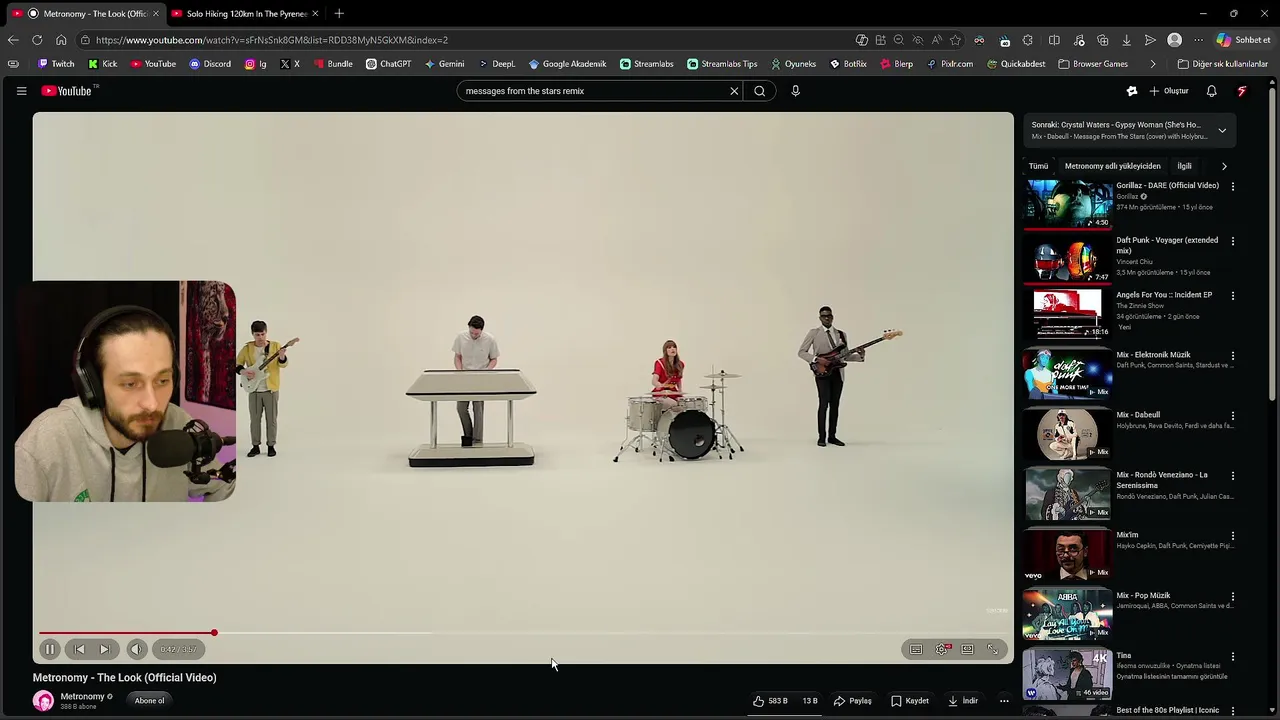Open options for Mix - Dabeull

(1233, 416)
